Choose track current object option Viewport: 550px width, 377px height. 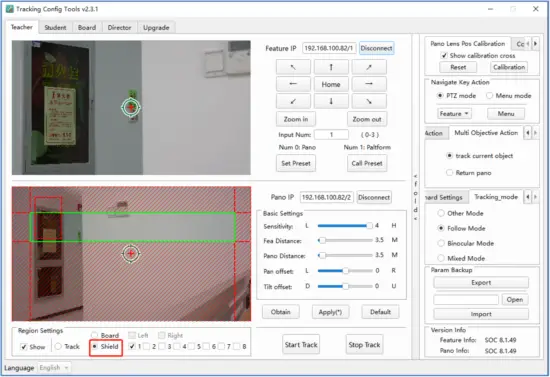[x=449, y=156]
